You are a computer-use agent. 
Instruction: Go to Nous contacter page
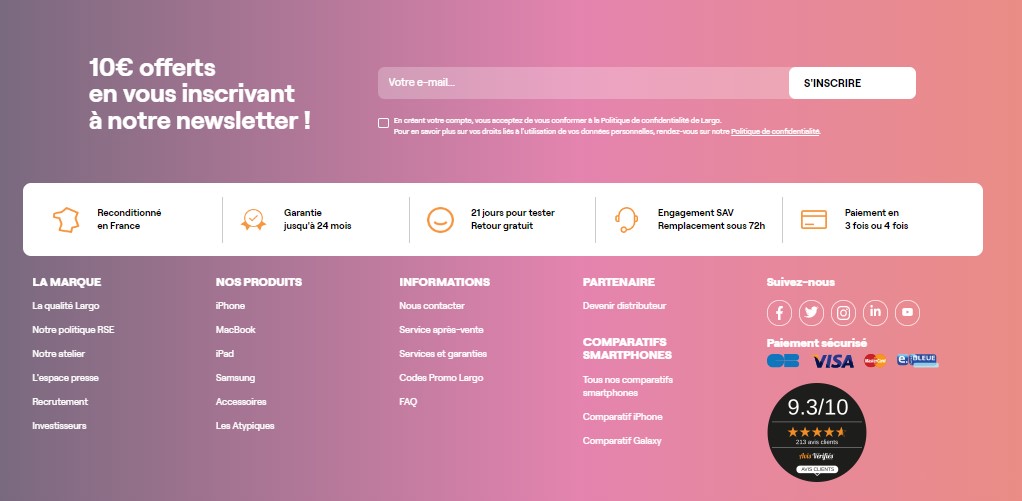(x=431, y=306)
